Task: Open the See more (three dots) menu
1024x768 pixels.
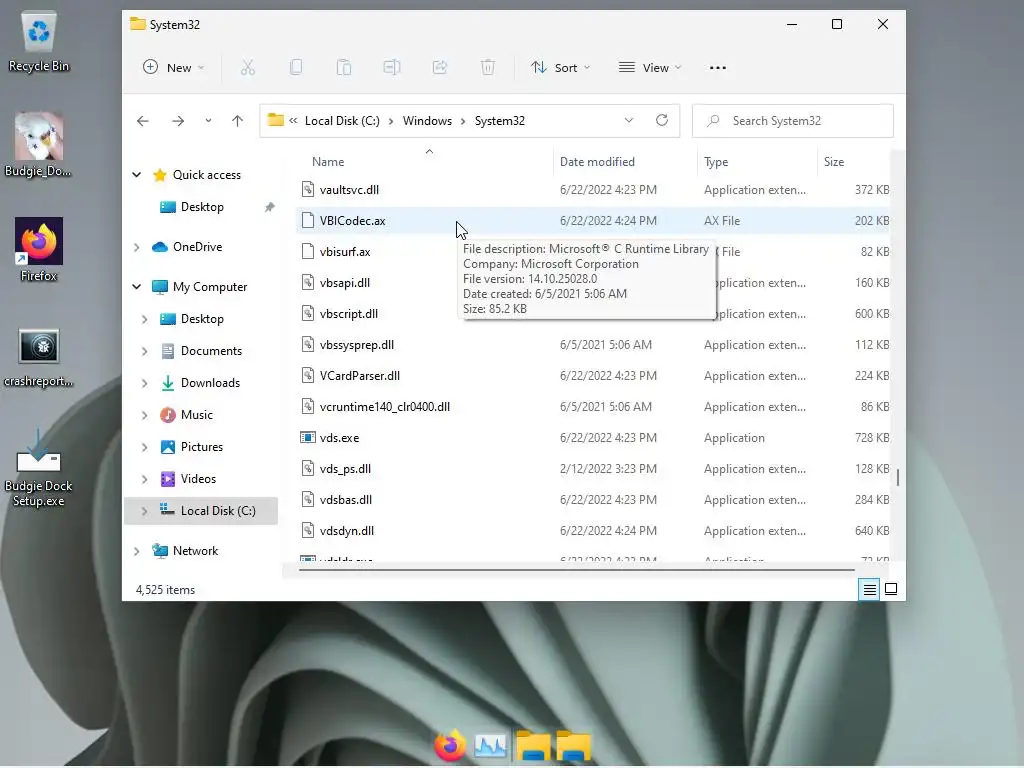Action: pos(718,68)
